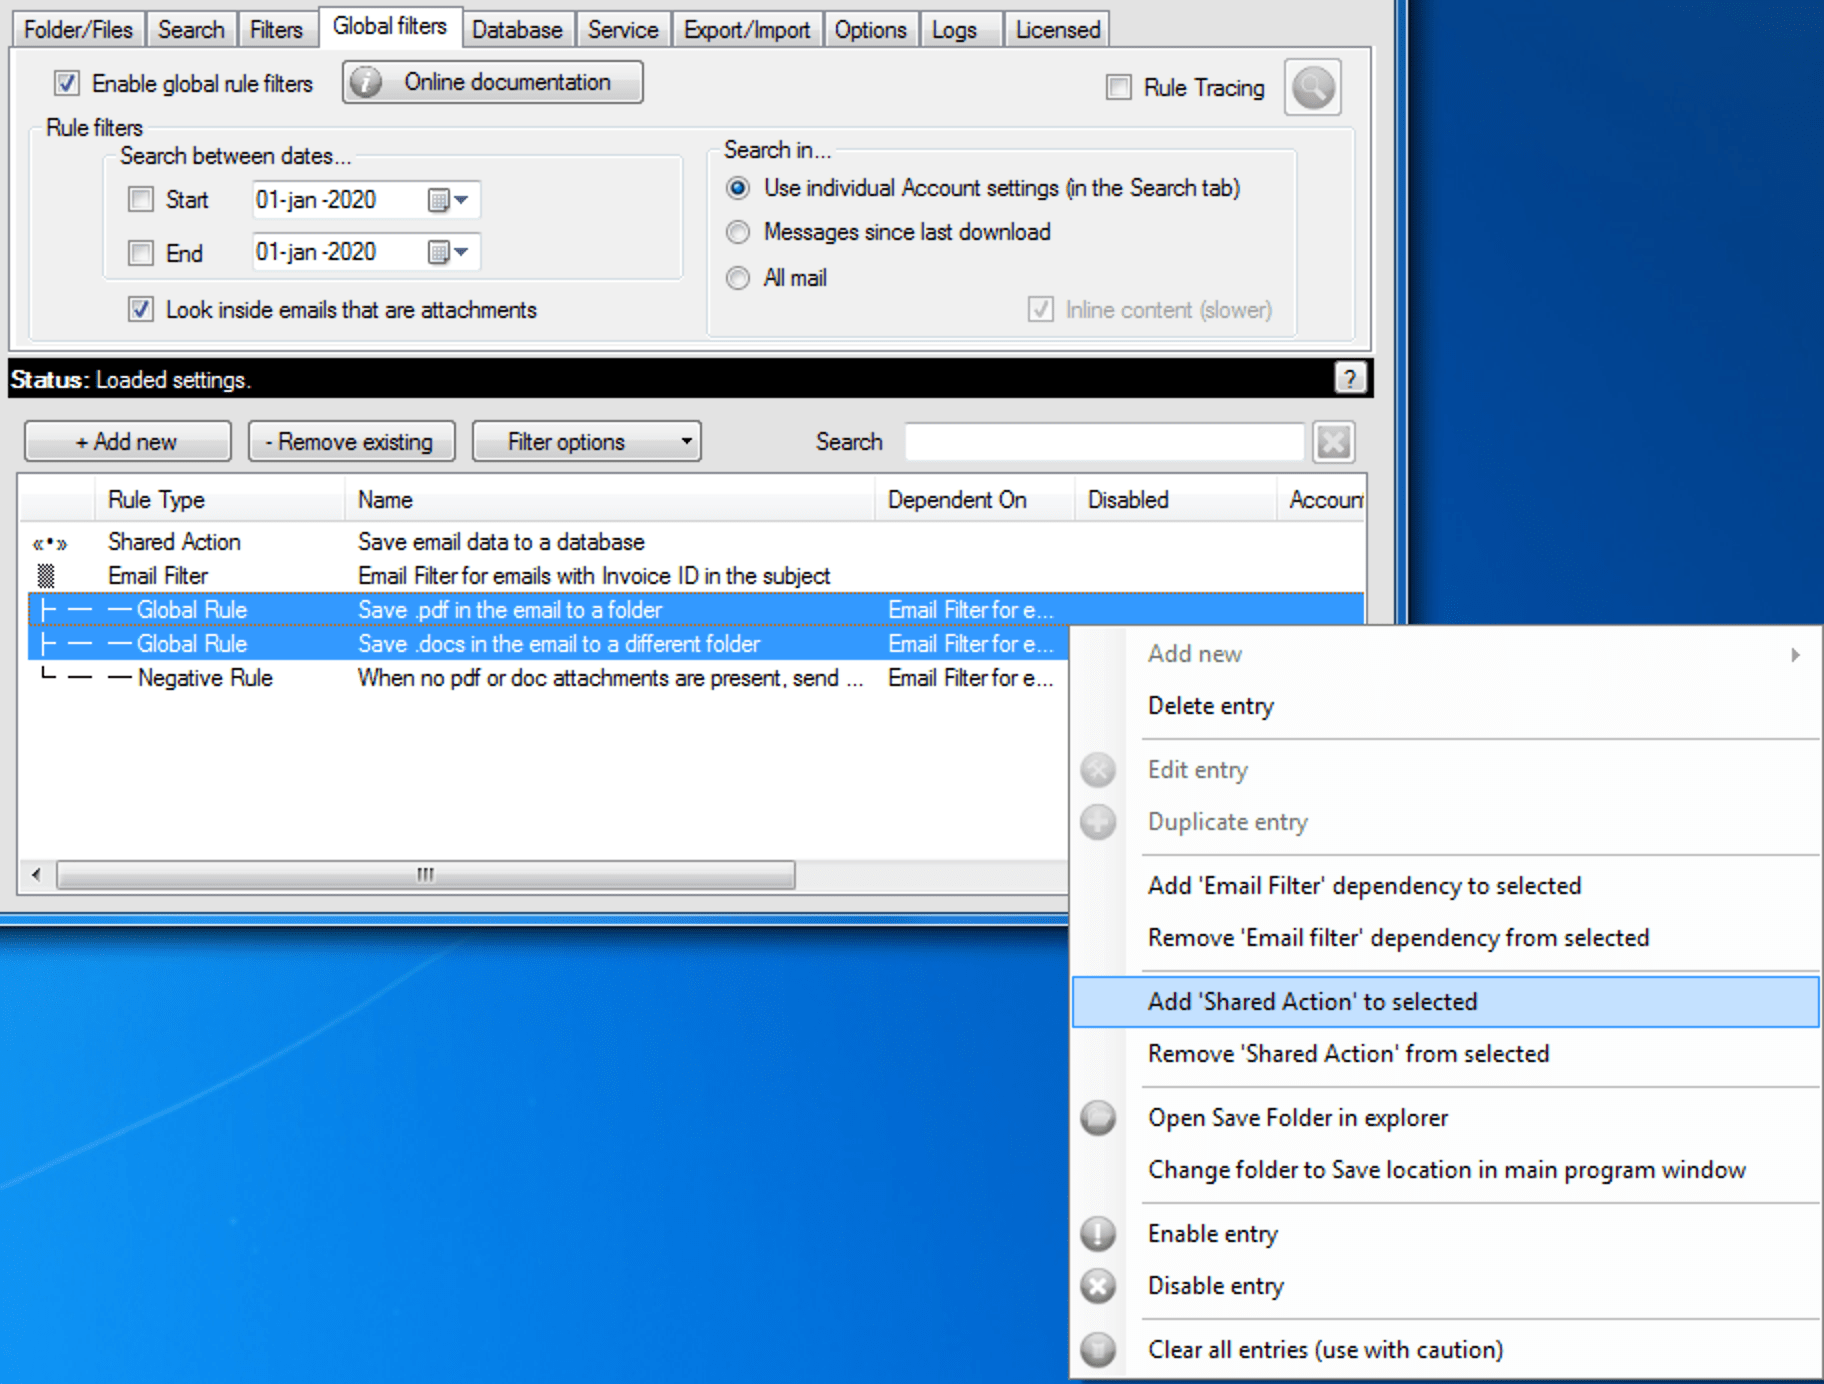This screenshot has height=1384, width=1824.
Task: Click the help question mark icon
Action: coord(1349,378)
